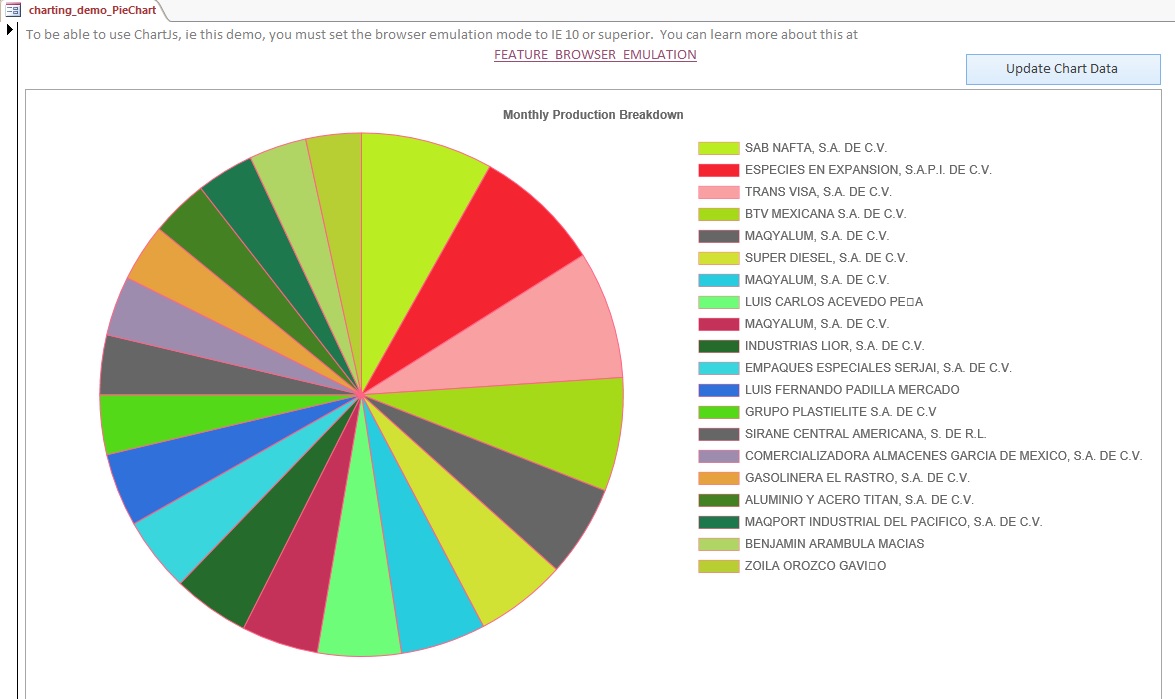
Task: Click the LUIS FERNANDO PADILLA MERCADO blue swatch
Action: click(x=719, y=390)
